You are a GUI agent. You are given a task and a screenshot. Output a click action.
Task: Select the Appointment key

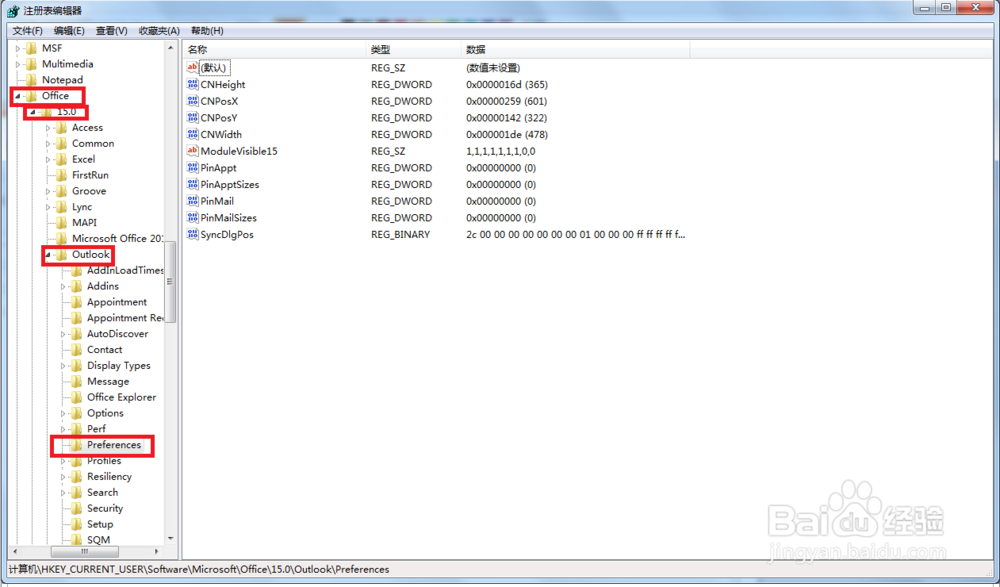coord(117,302)
